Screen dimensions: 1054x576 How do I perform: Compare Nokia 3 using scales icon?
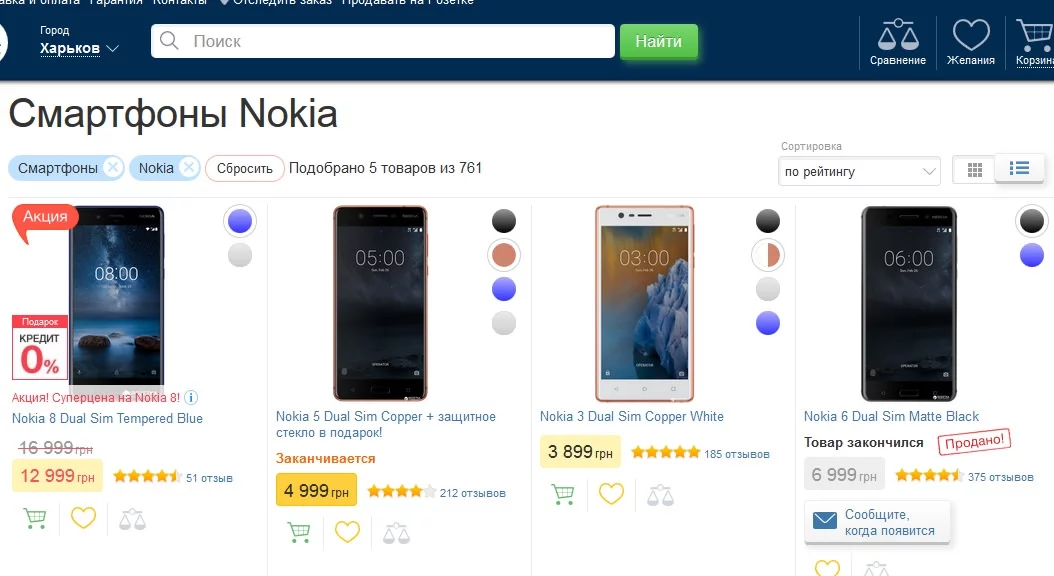coord(660,494)
